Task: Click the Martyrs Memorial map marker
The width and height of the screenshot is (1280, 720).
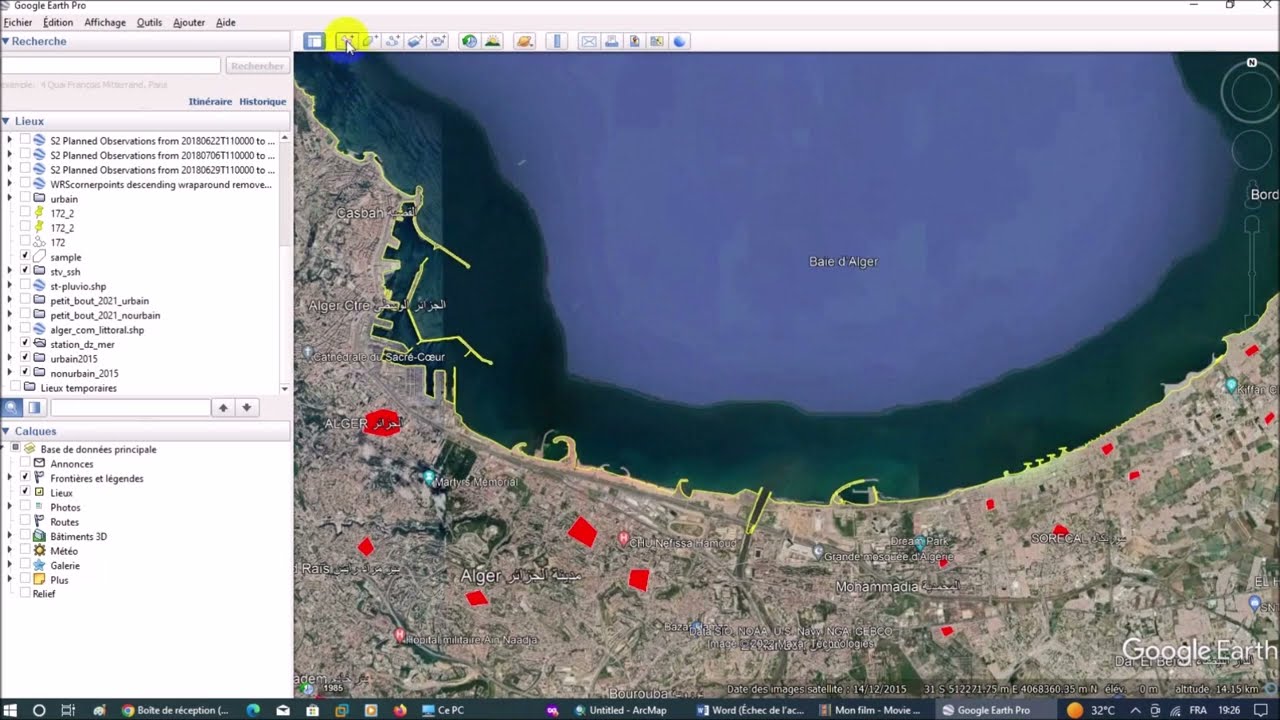Action: tap(429, 478)
